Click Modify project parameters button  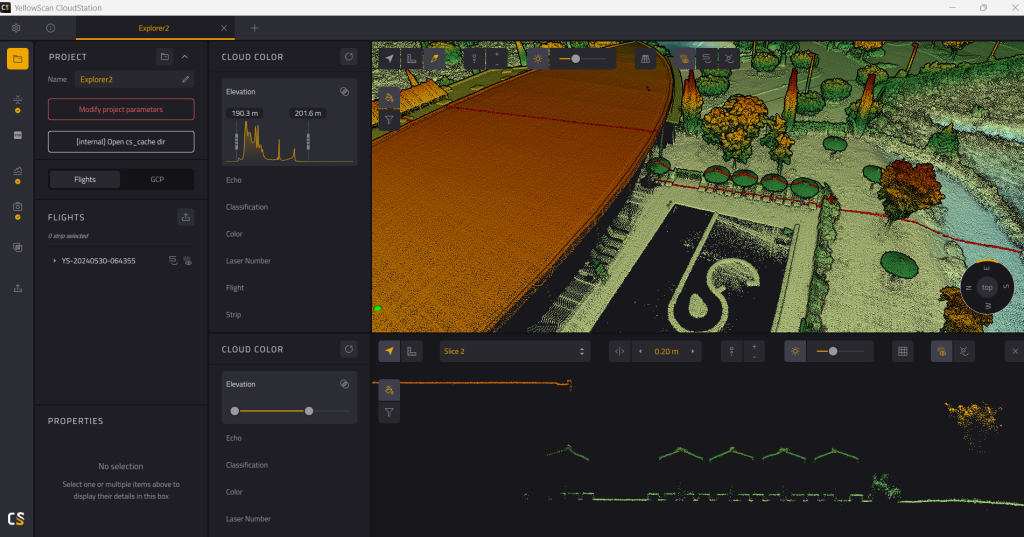(x=121, y=109)
